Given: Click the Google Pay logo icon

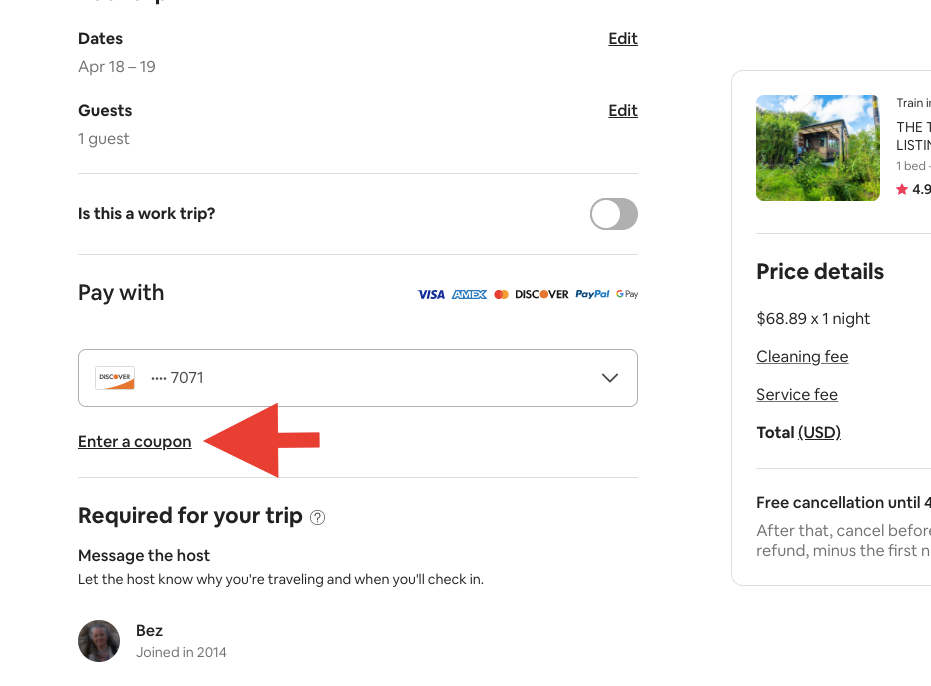Looking at the screenshot, I should (627, 294).
